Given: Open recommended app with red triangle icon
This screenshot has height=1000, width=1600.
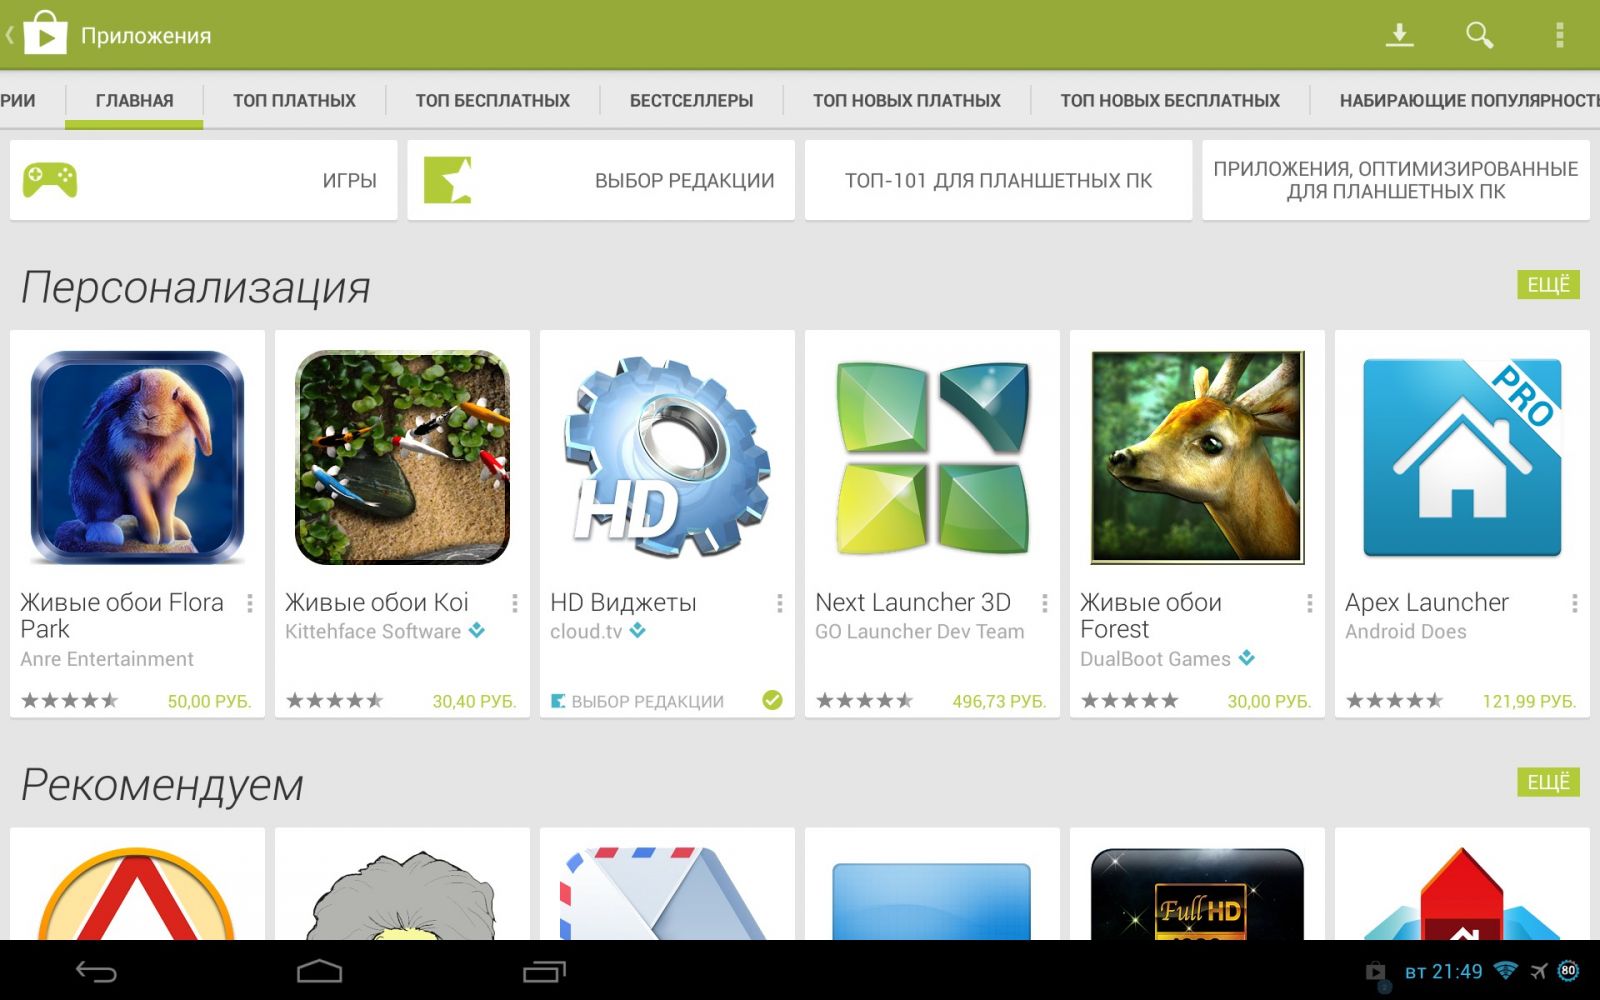Looking at the screenshot, I should click(x=137, y=893).
